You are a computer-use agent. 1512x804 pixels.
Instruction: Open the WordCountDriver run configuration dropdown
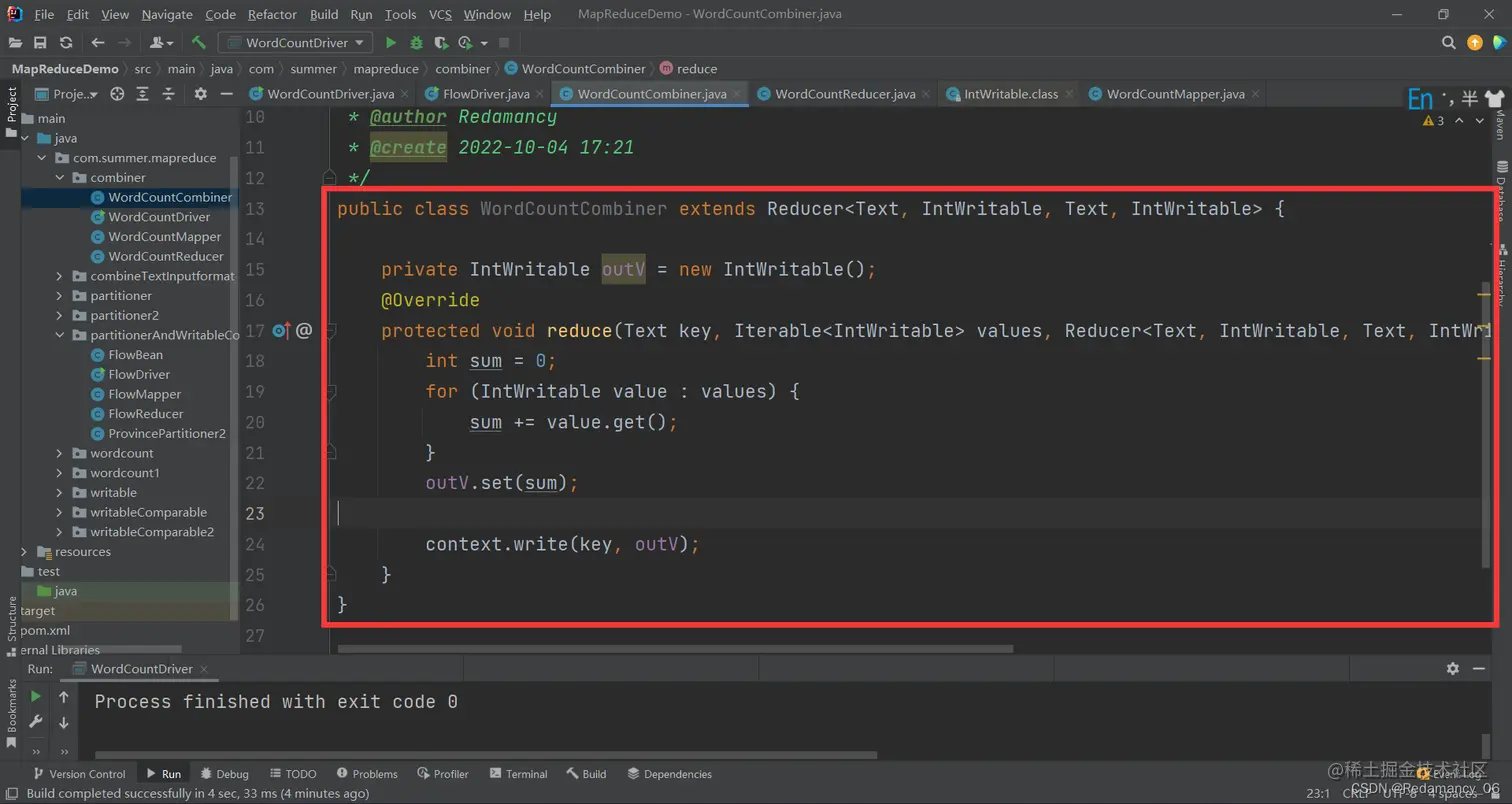point(296,43)
